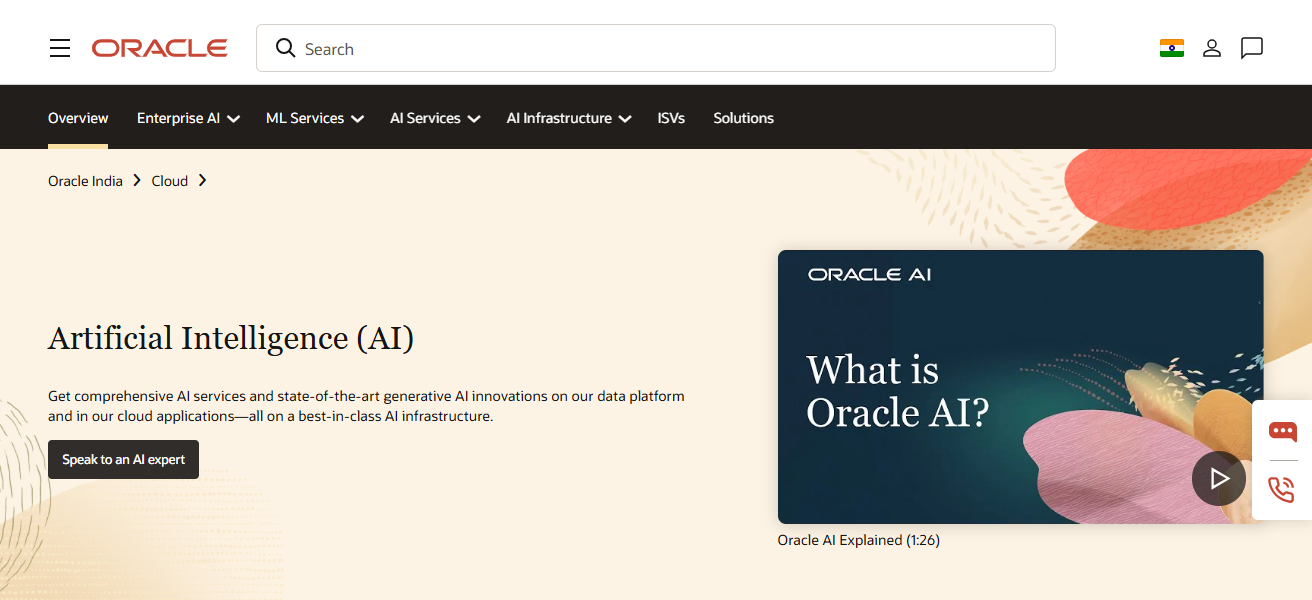1312x600 pixels.
Task: Click the search magnifier icon
Action: click(285, 48)
